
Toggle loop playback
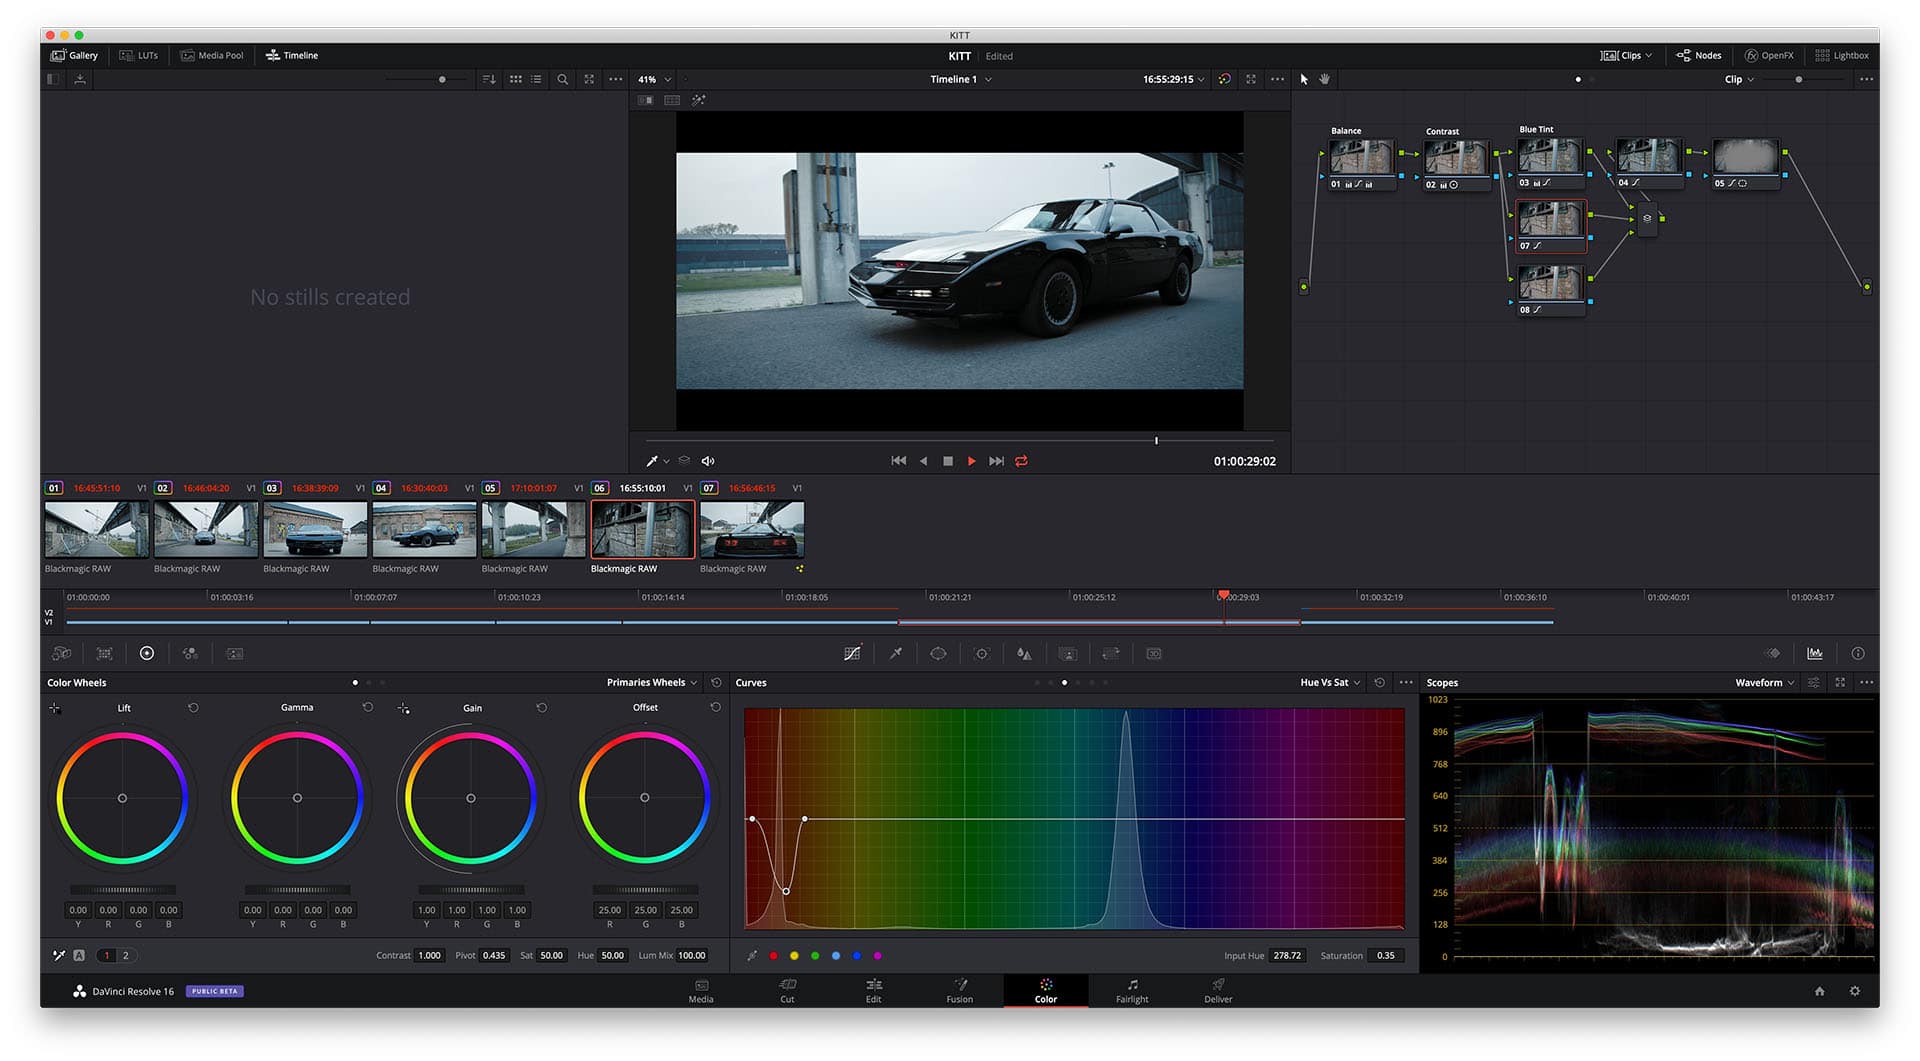pos(1021,461)
